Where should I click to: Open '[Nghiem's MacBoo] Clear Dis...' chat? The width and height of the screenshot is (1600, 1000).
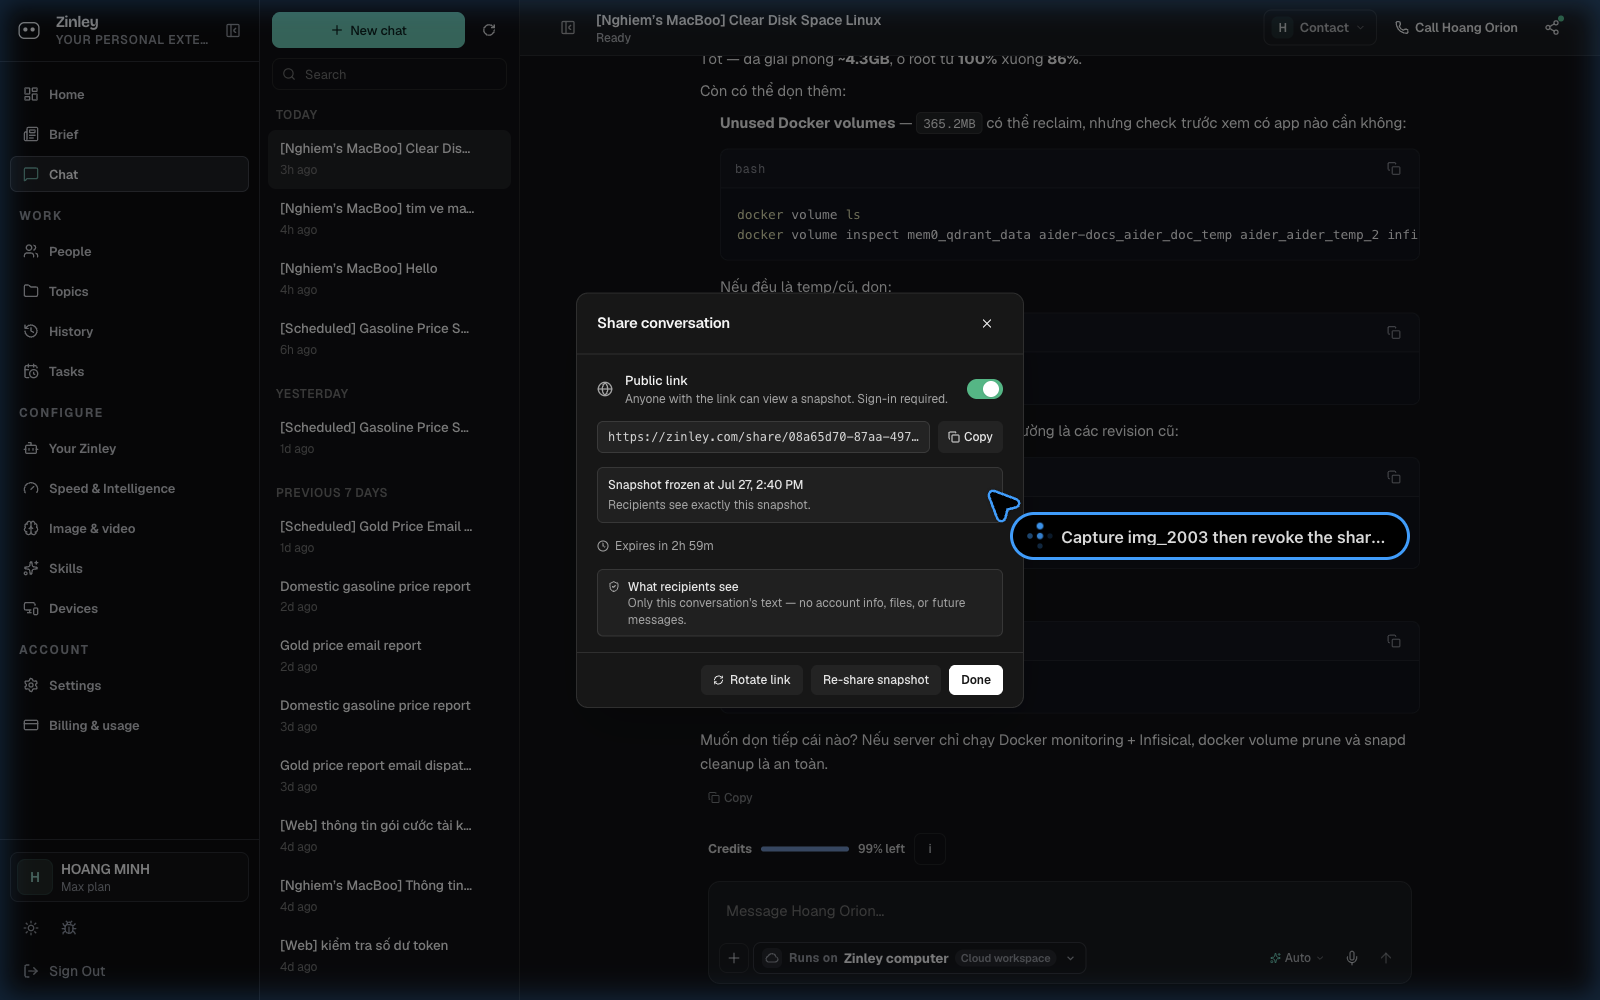coord(389,158)
